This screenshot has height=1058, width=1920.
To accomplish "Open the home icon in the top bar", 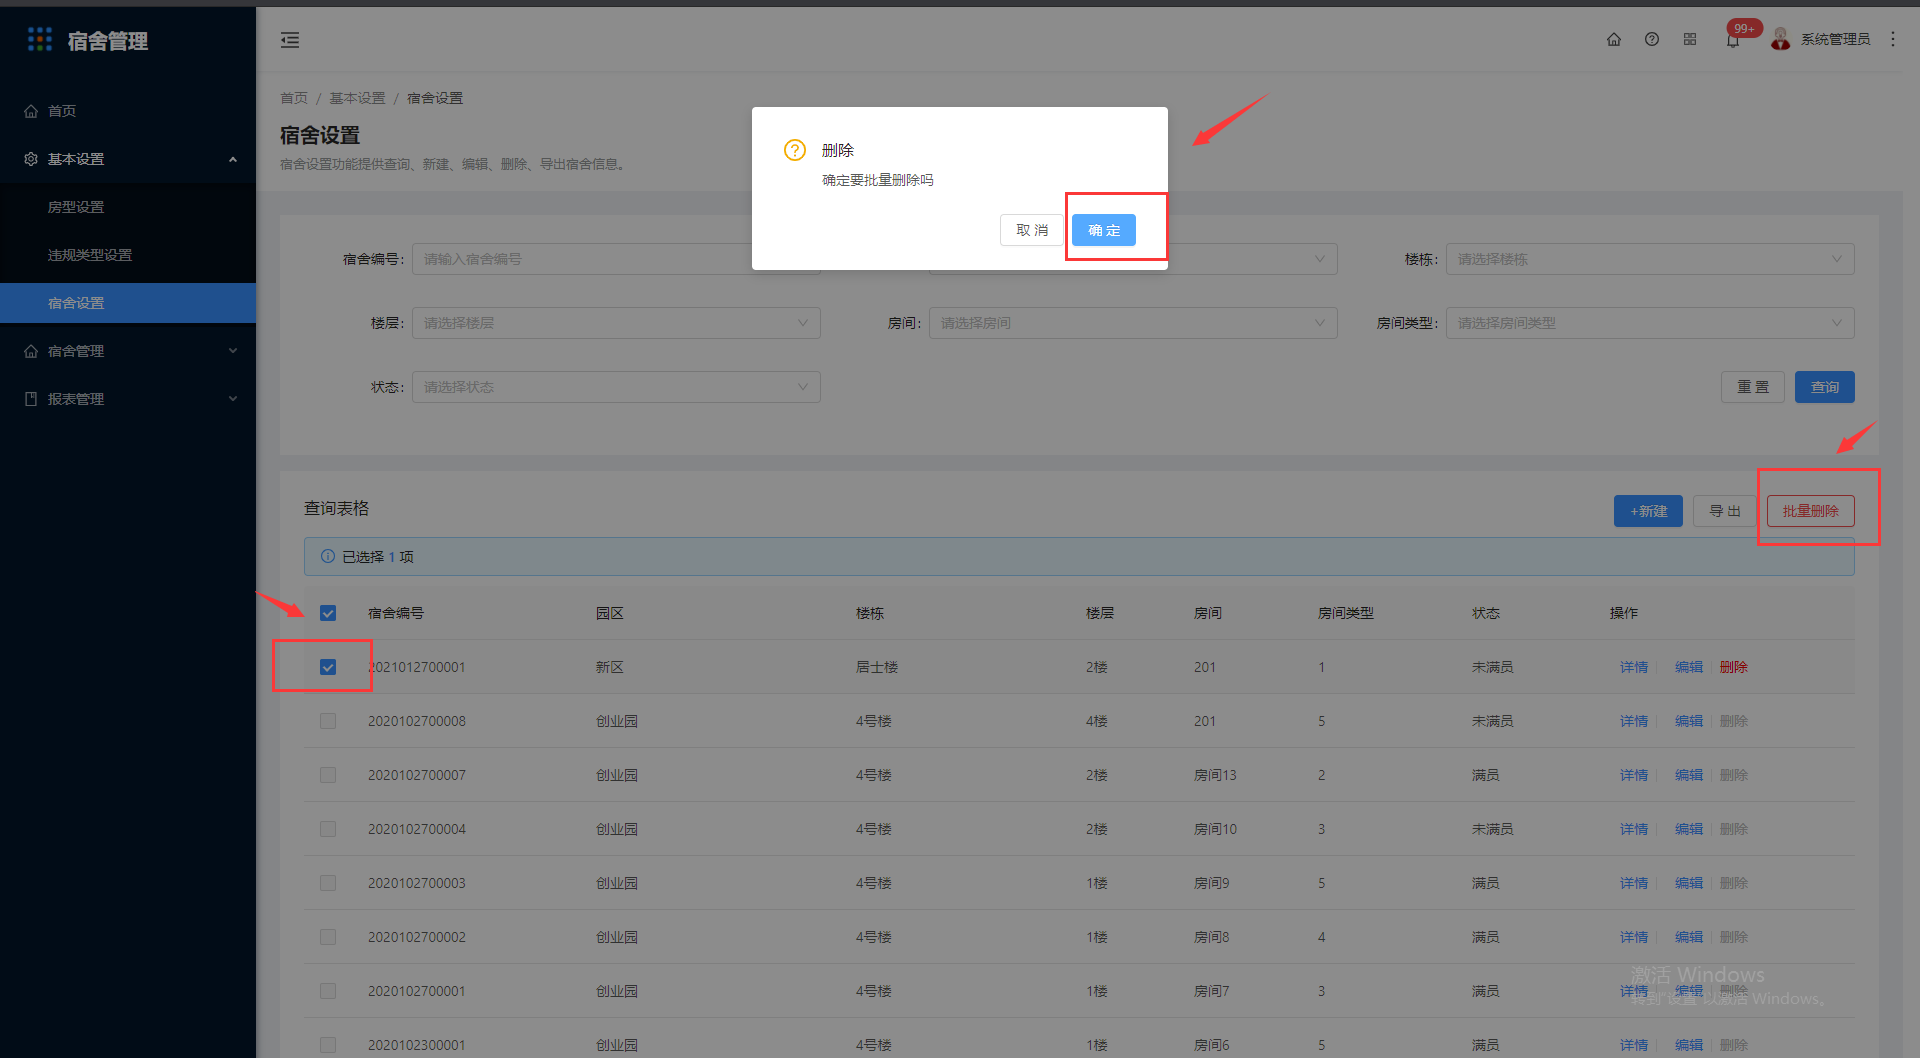I will click(x=1614, y=39).
